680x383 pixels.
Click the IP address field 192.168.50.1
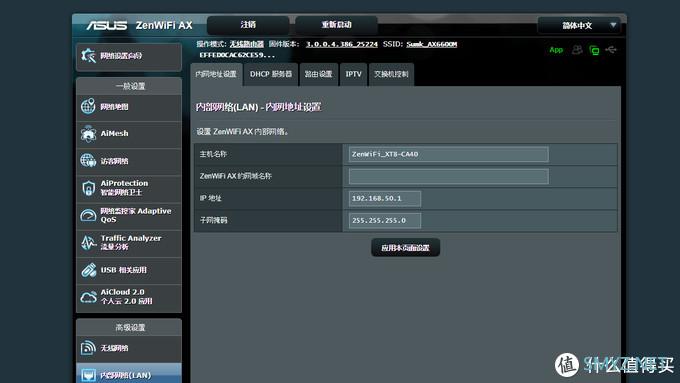(x=385, y=199)
